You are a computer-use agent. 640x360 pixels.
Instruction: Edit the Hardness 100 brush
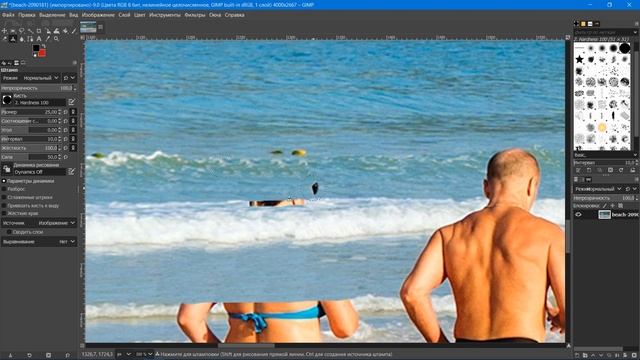pyautogui.click(x=72, y=102)
